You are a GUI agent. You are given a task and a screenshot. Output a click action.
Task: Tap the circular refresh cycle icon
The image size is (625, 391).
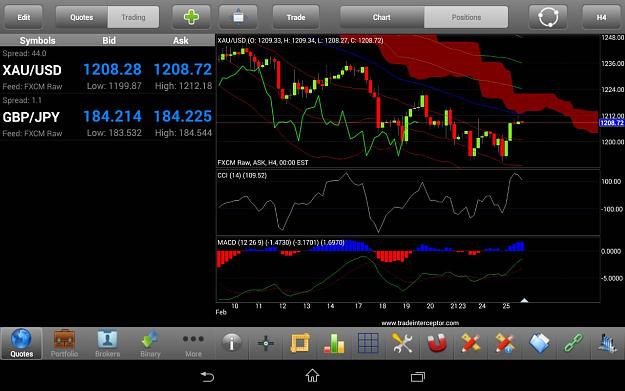click(548, 17)
